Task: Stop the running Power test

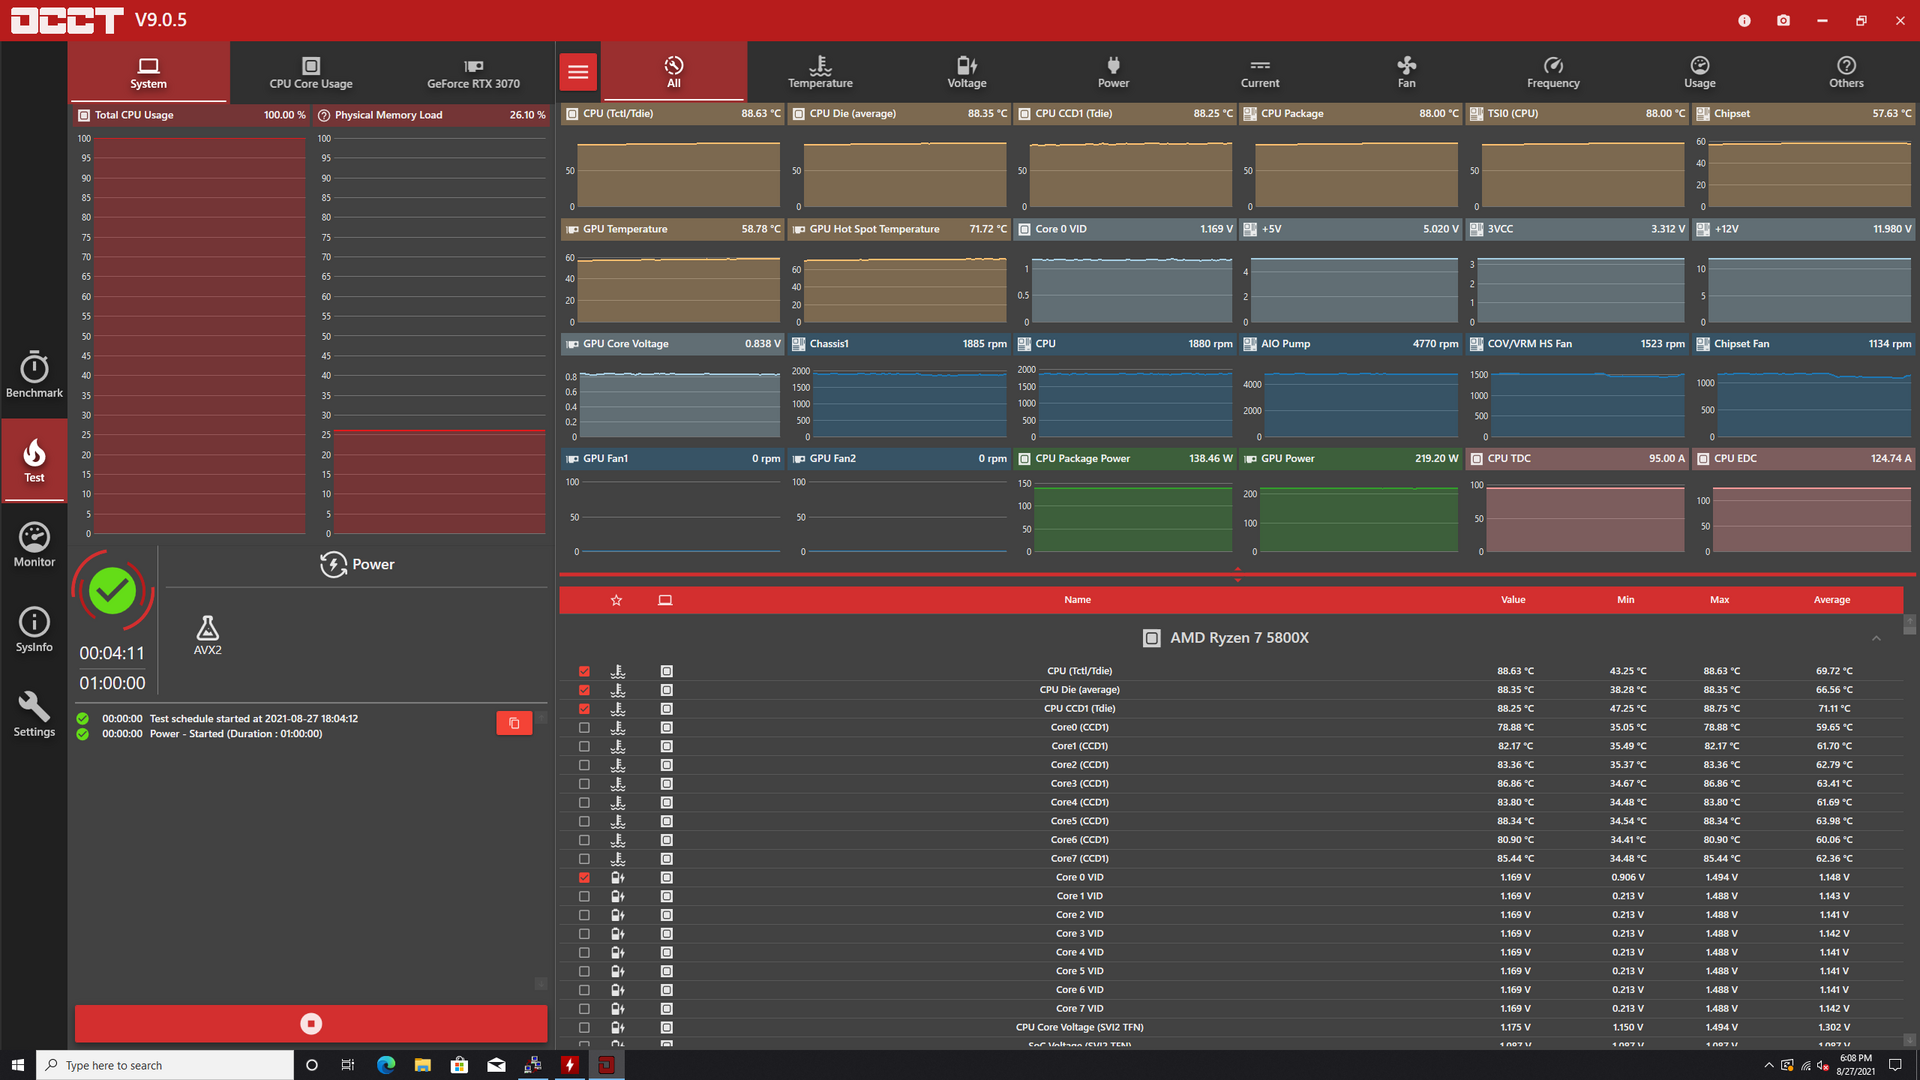Action: pos(311,1023)
